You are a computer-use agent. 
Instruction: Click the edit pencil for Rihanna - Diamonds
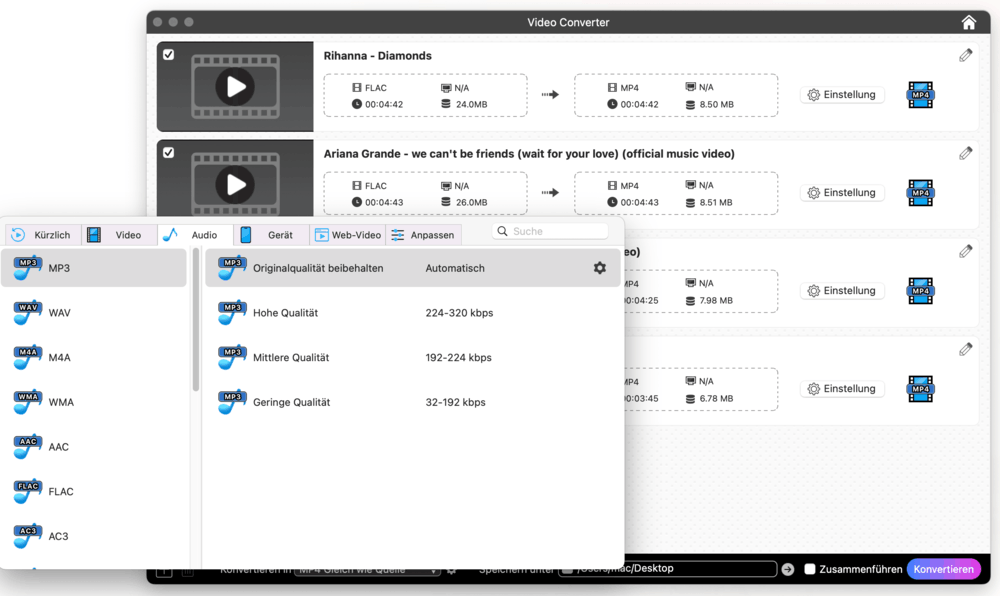tap(965, 56)
